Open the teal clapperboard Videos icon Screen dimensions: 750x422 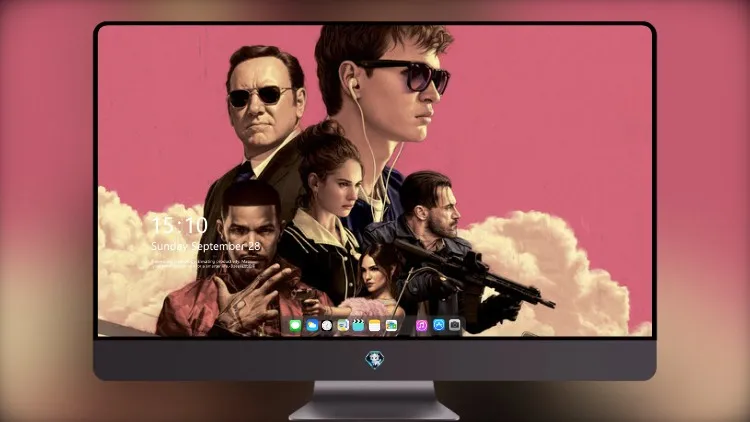tap(358, 326)
